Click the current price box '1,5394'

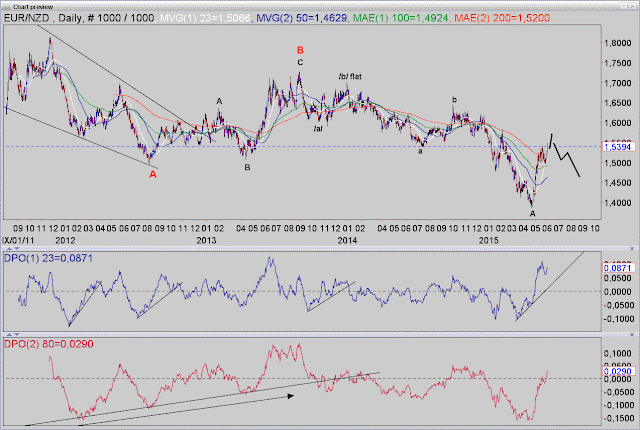(619, 146)
